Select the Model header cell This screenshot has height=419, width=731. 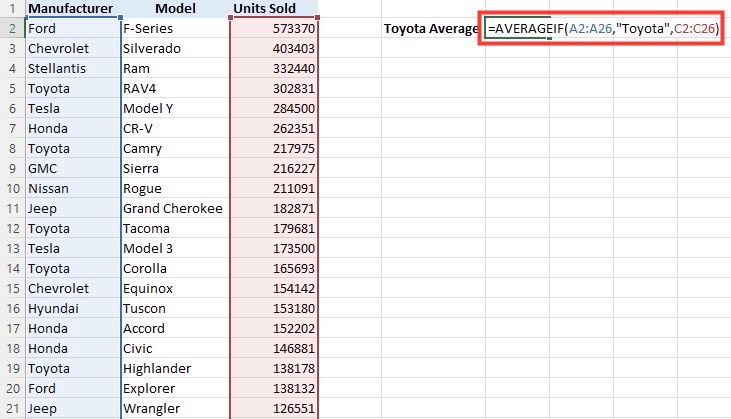tap(175, 8)
